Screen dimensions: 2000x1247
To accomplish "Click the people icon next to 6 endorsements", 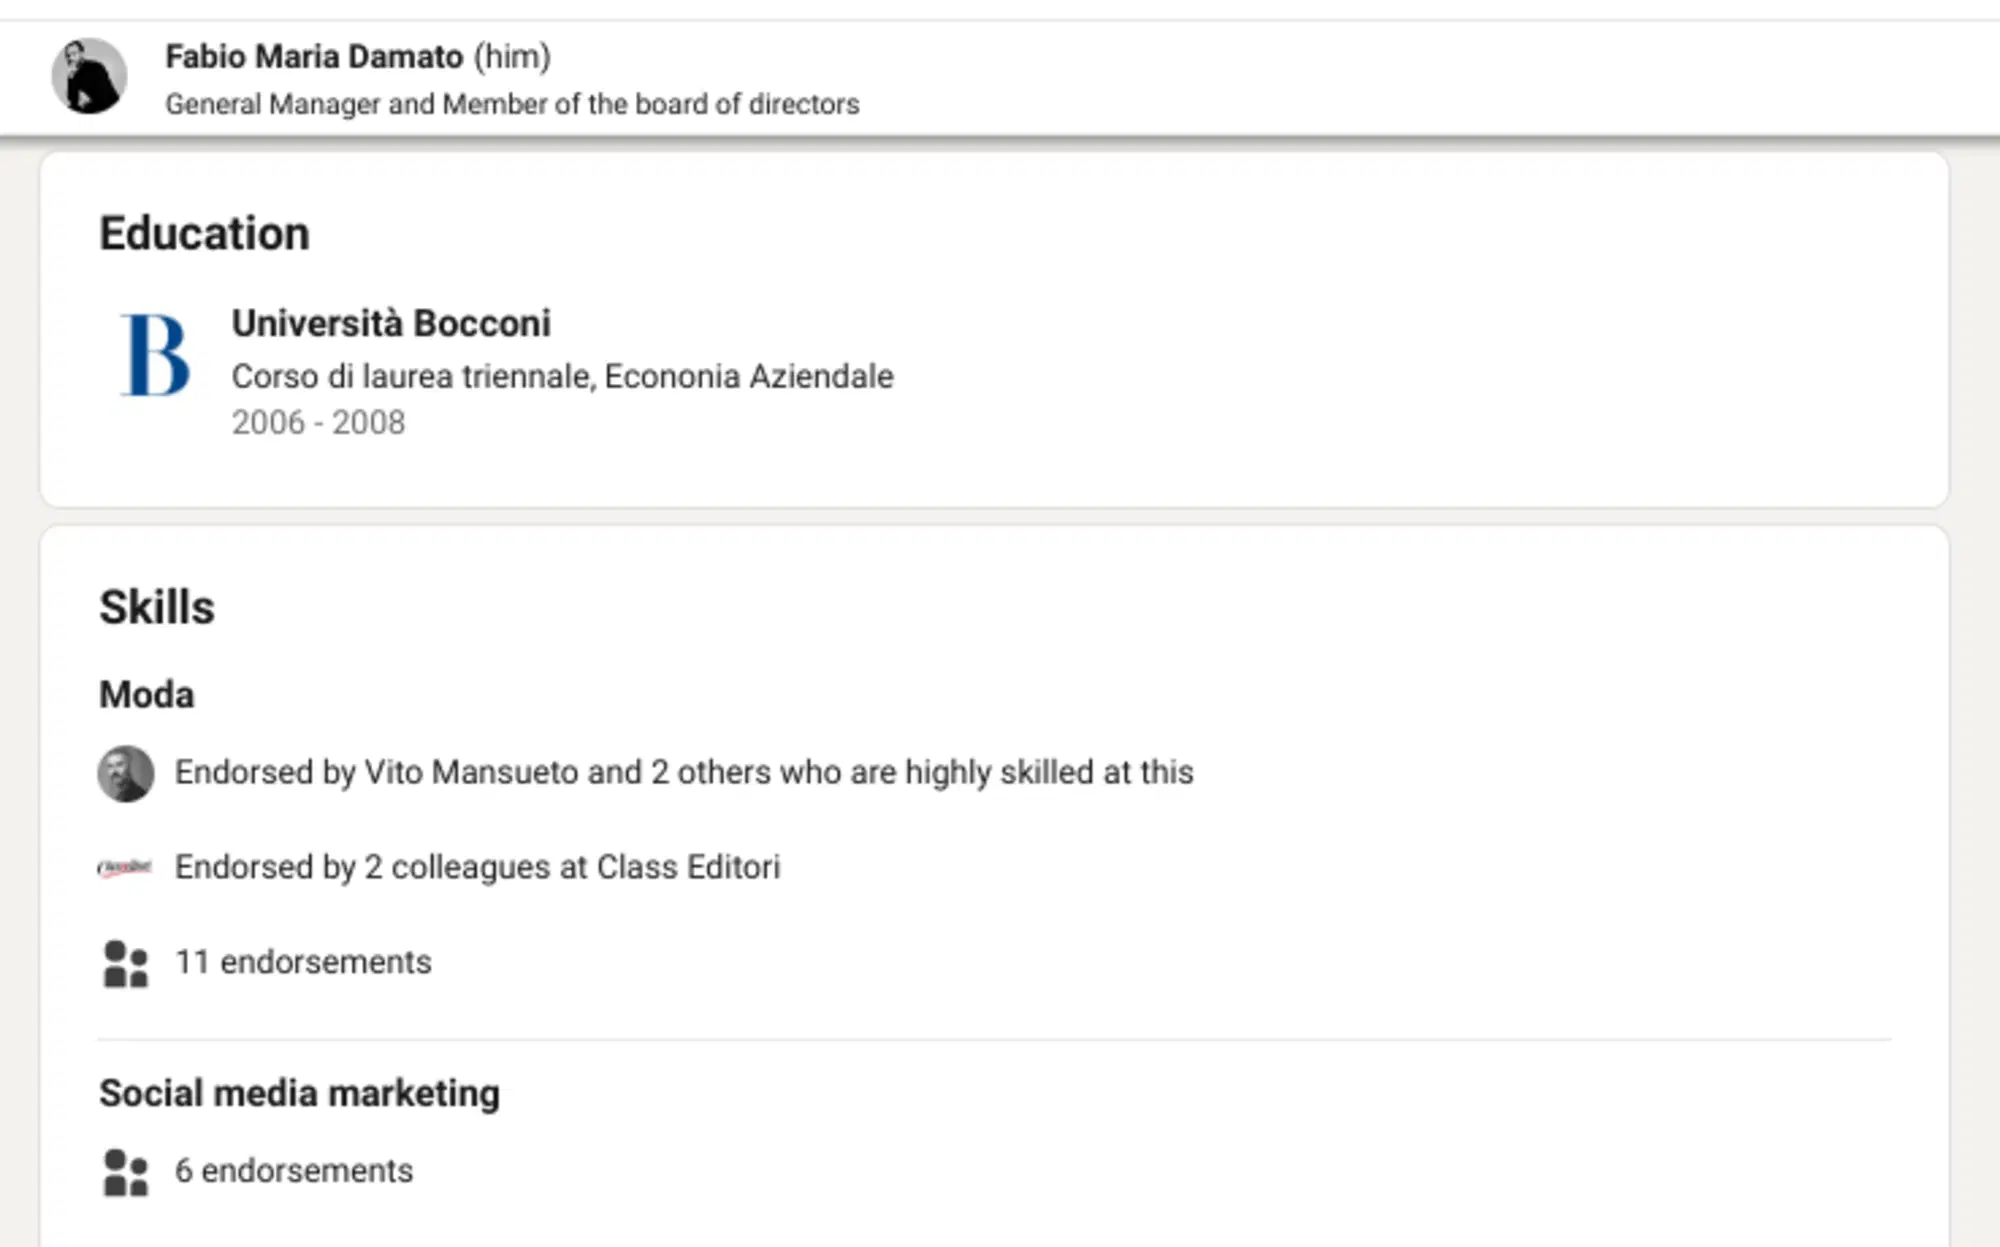I will (123, 1170).
